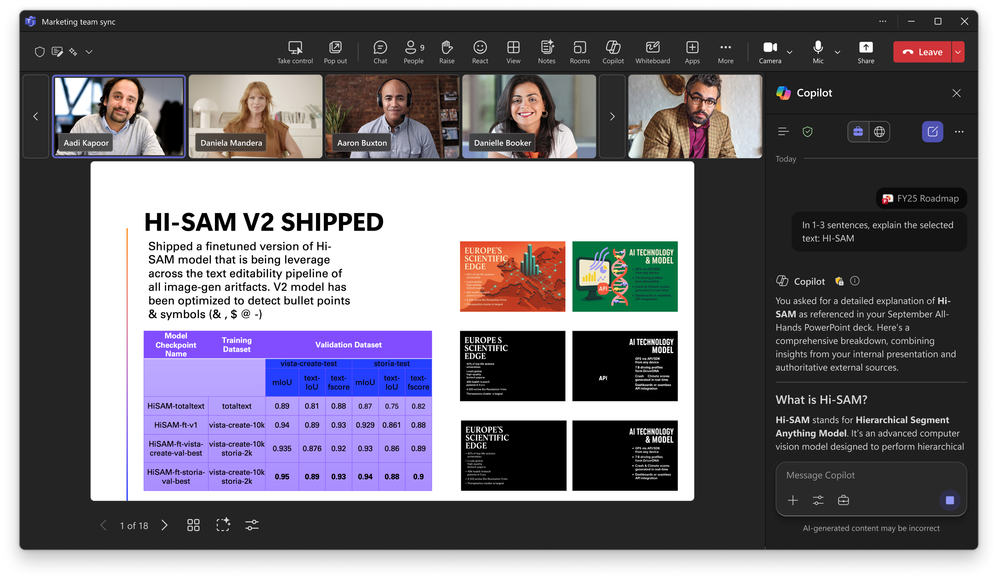Go to previous slide

point(103,525)
